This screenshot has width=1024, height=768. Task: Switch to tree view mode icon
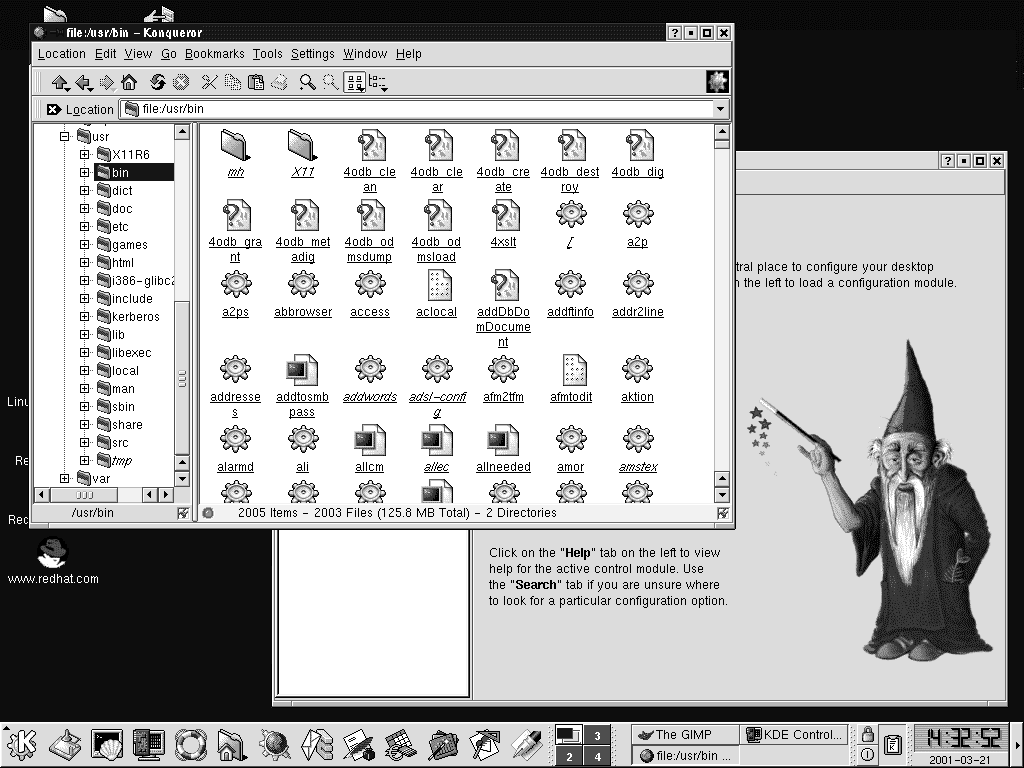pos(378,83)
